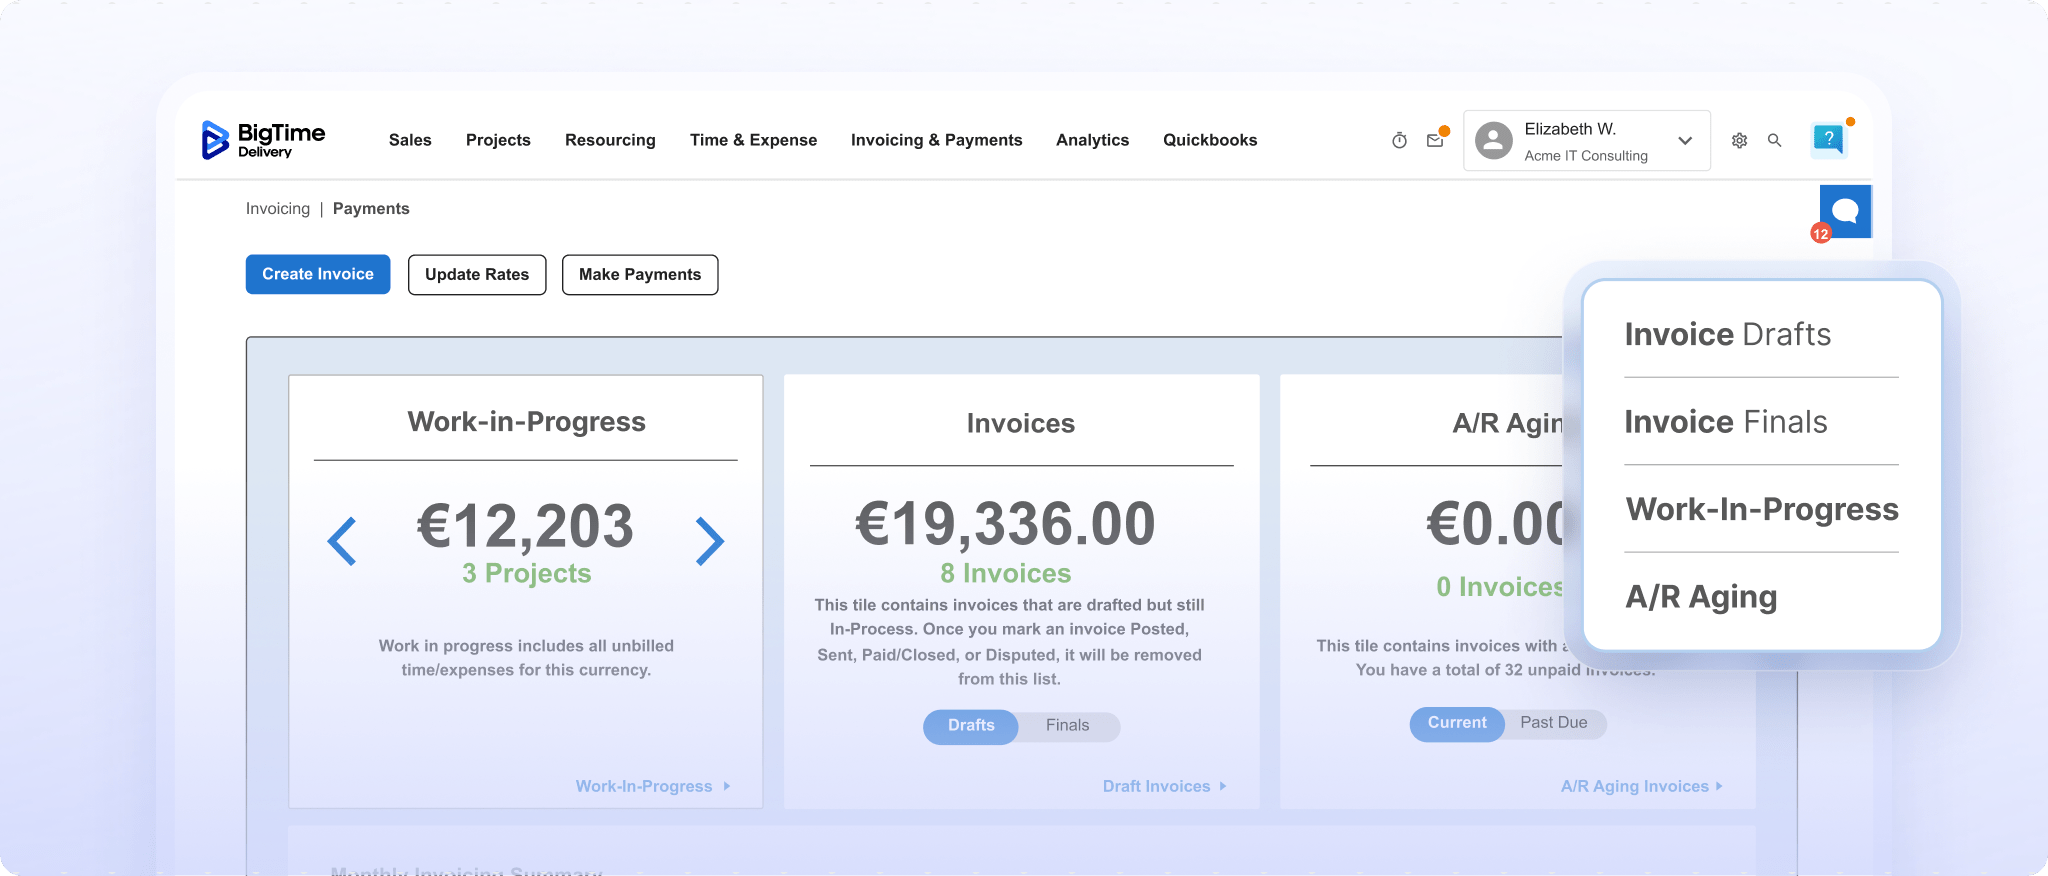Choose Work-In-Progress in the popup list

(x=1761, y=509)
